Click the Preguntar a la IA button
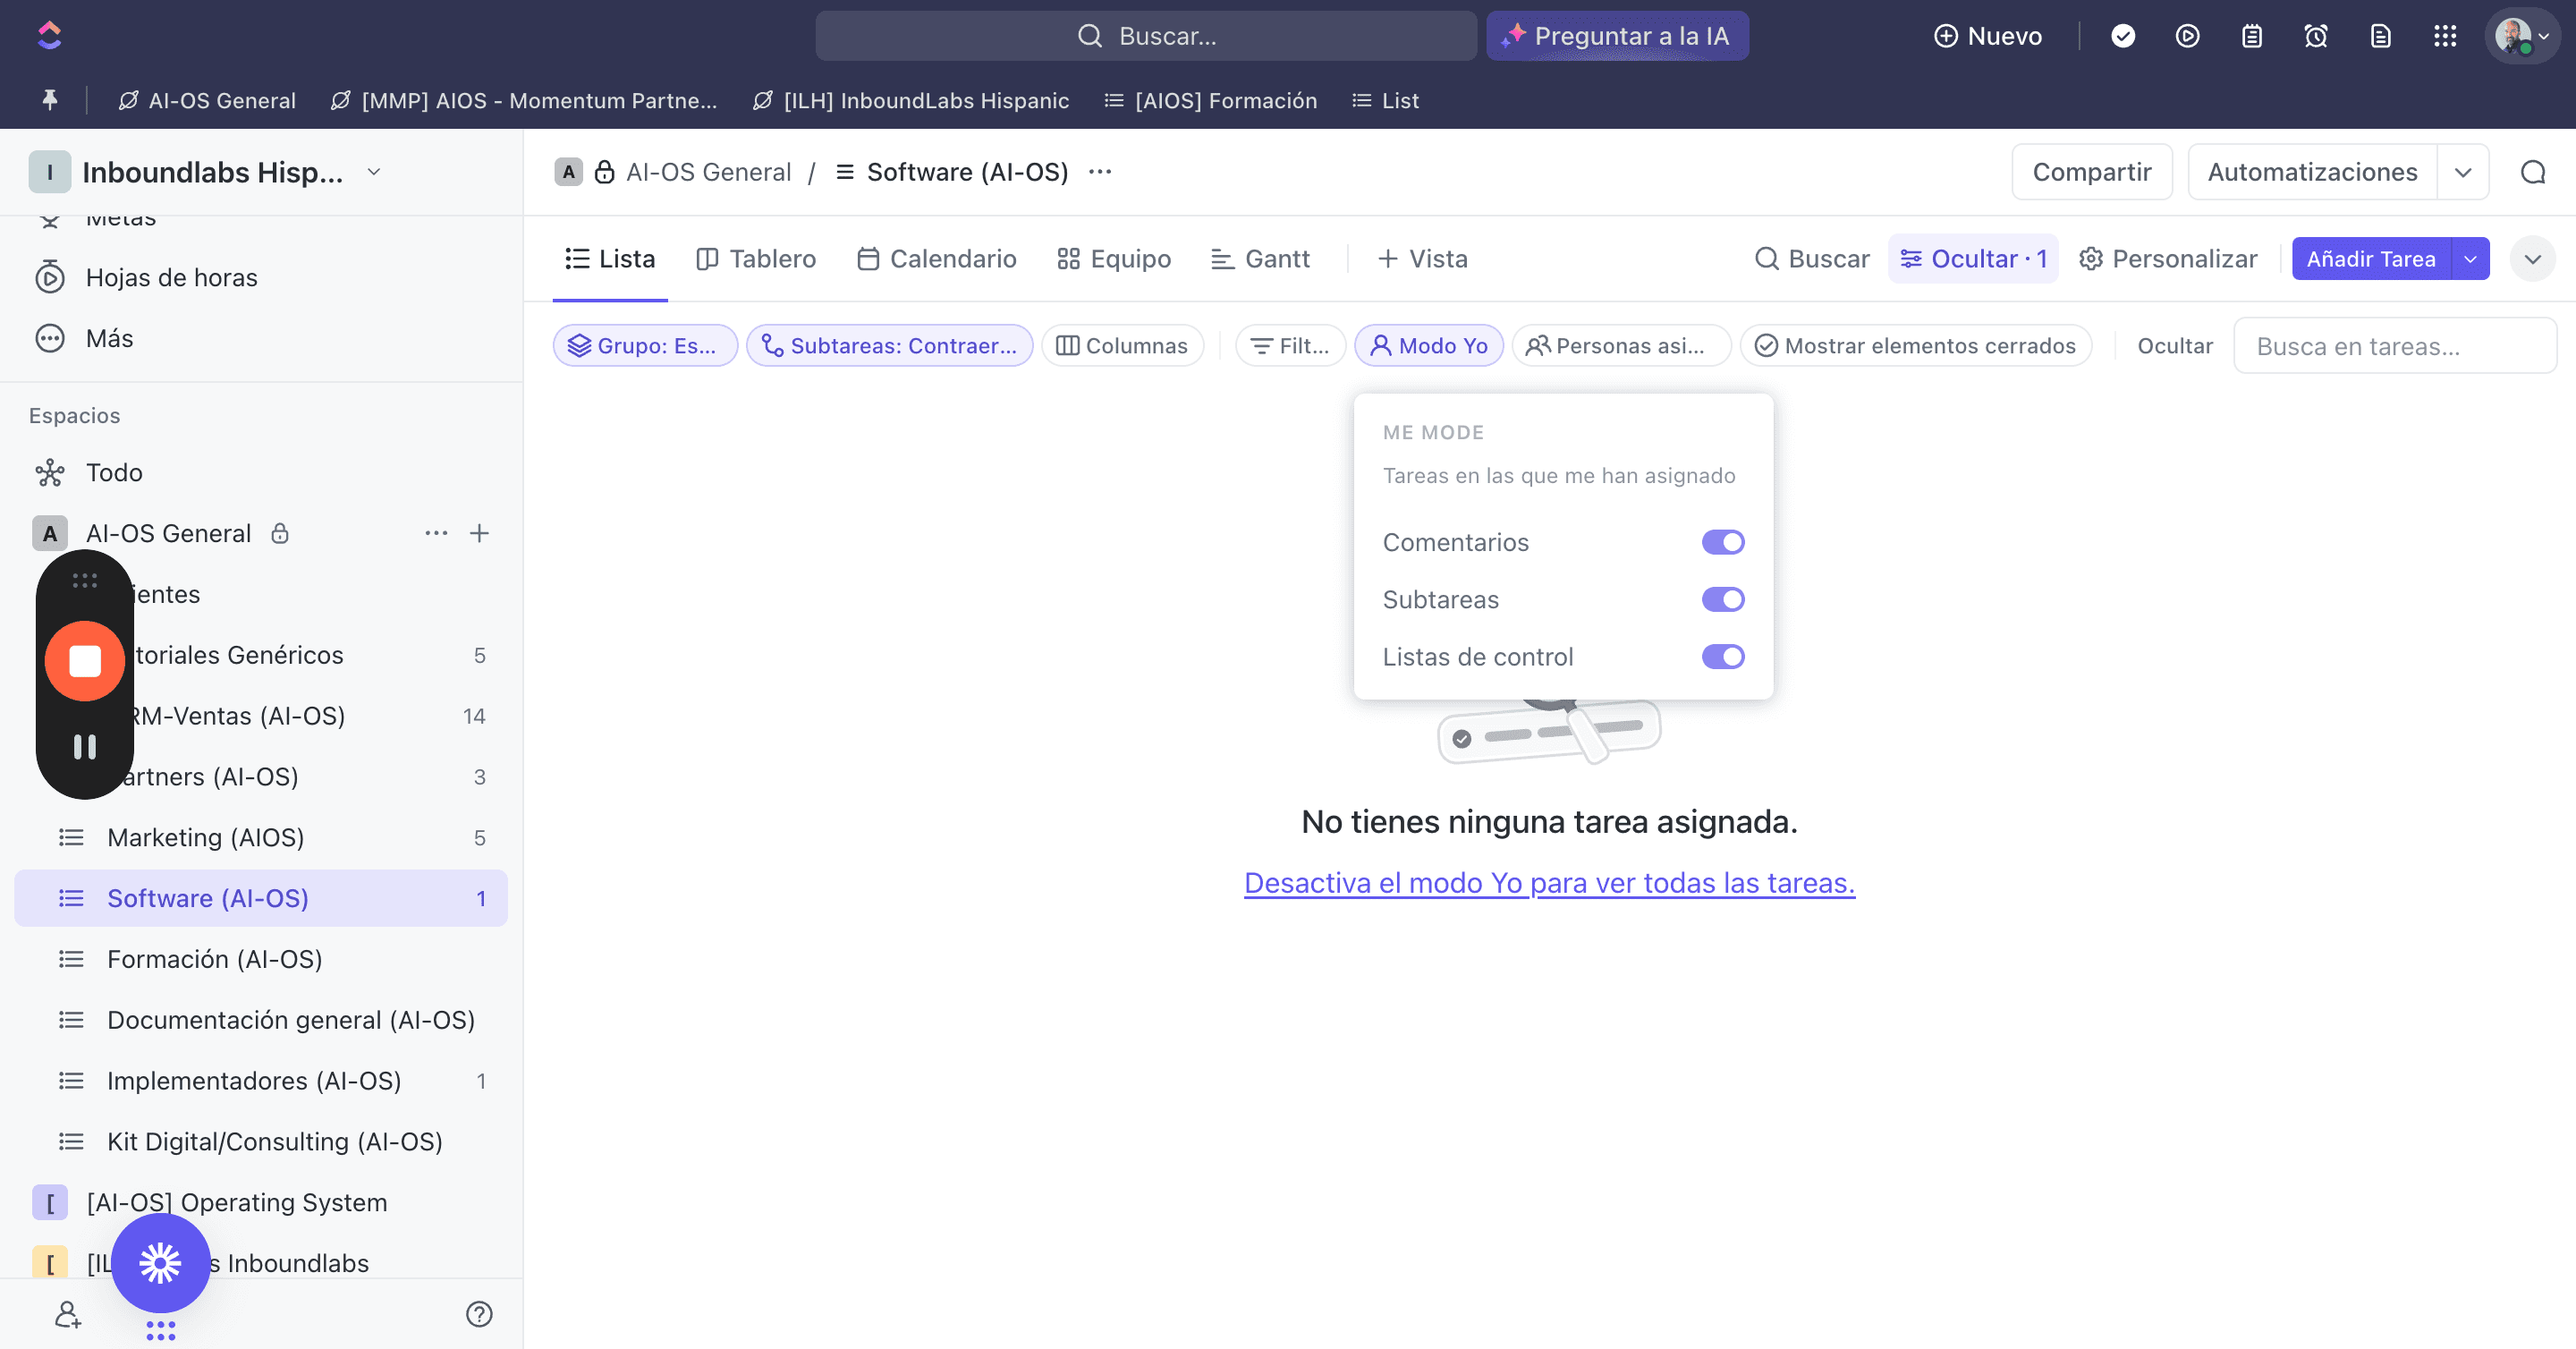 coord(1617,36)
